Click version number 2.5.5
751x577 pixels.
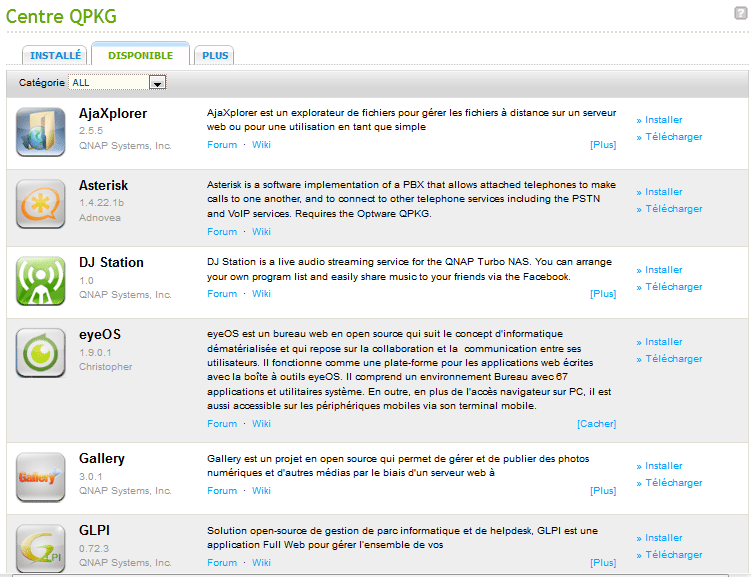(x=91, y=130)
